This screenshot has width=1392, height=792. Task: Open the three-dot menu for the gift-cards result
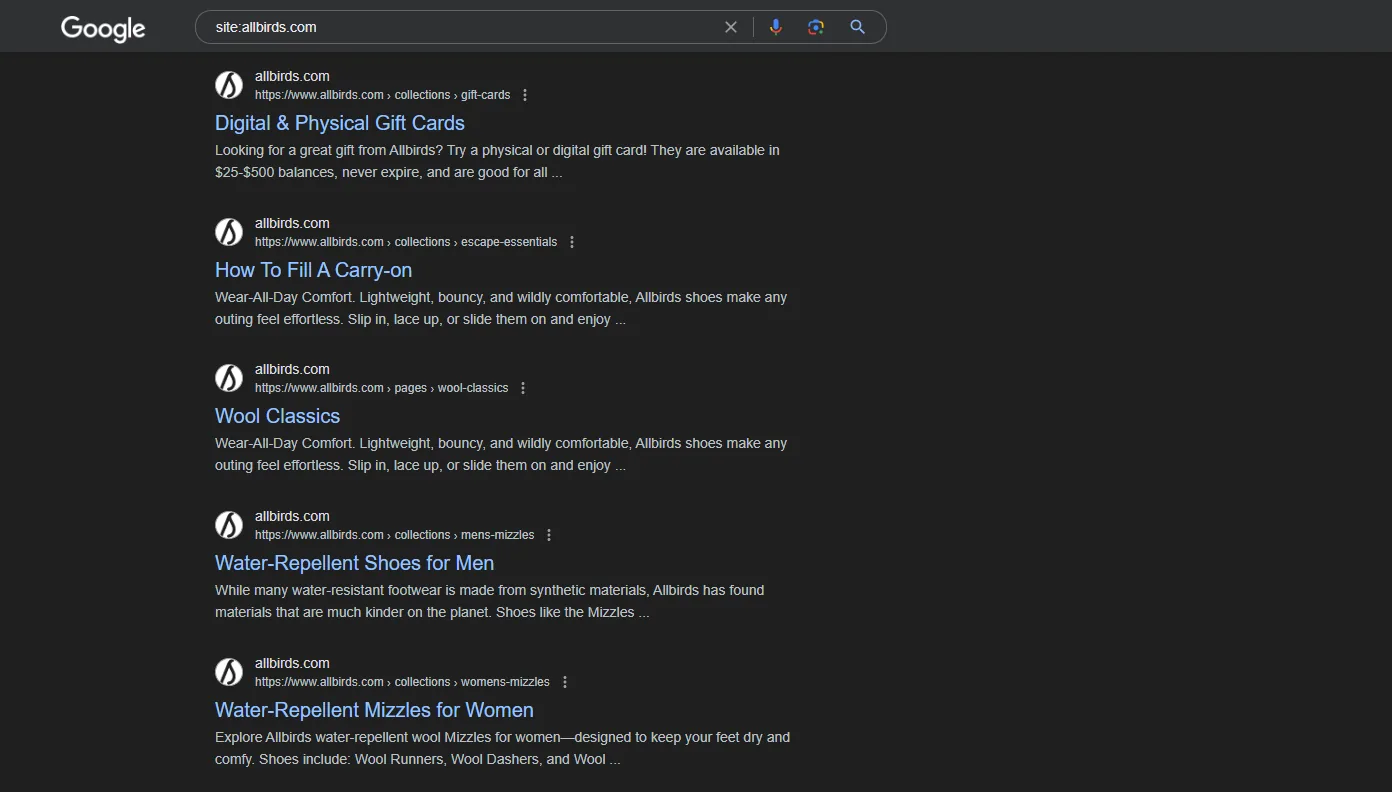point(525,95)
